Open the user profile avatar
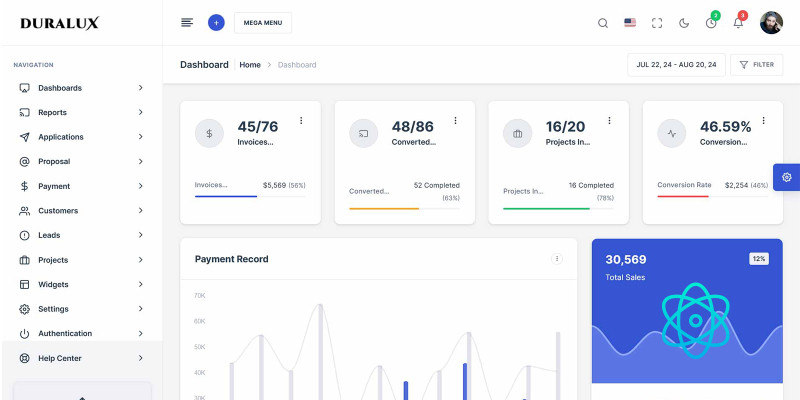The width and height of the screenshot is (800, 400). tap(771, 23)
